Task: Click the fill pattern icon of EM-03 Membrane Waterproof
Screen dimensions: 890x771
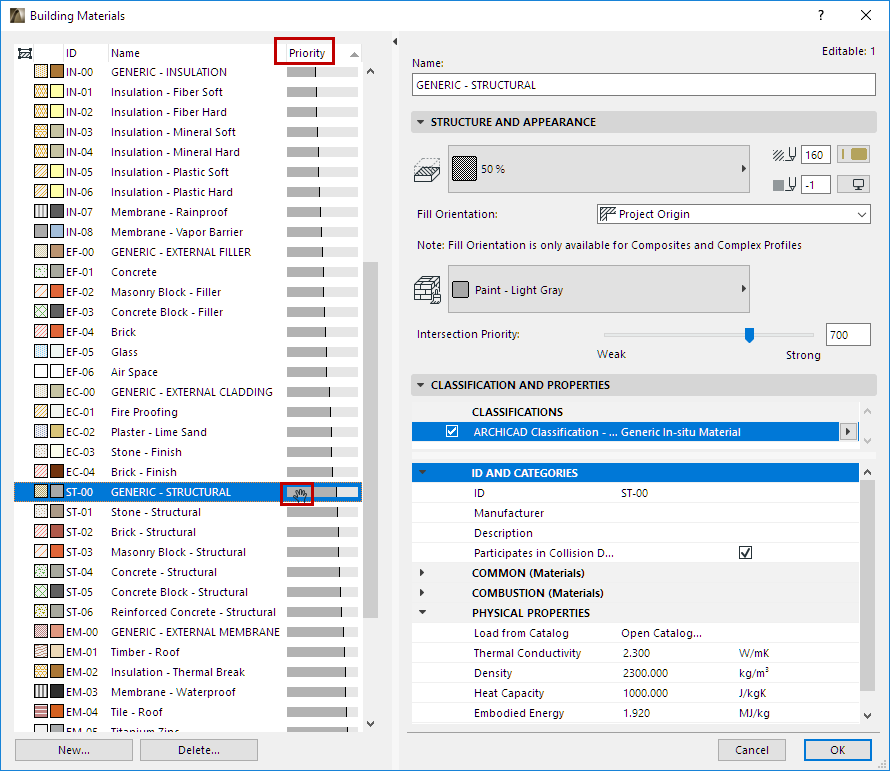Action: tap(41, 691)
